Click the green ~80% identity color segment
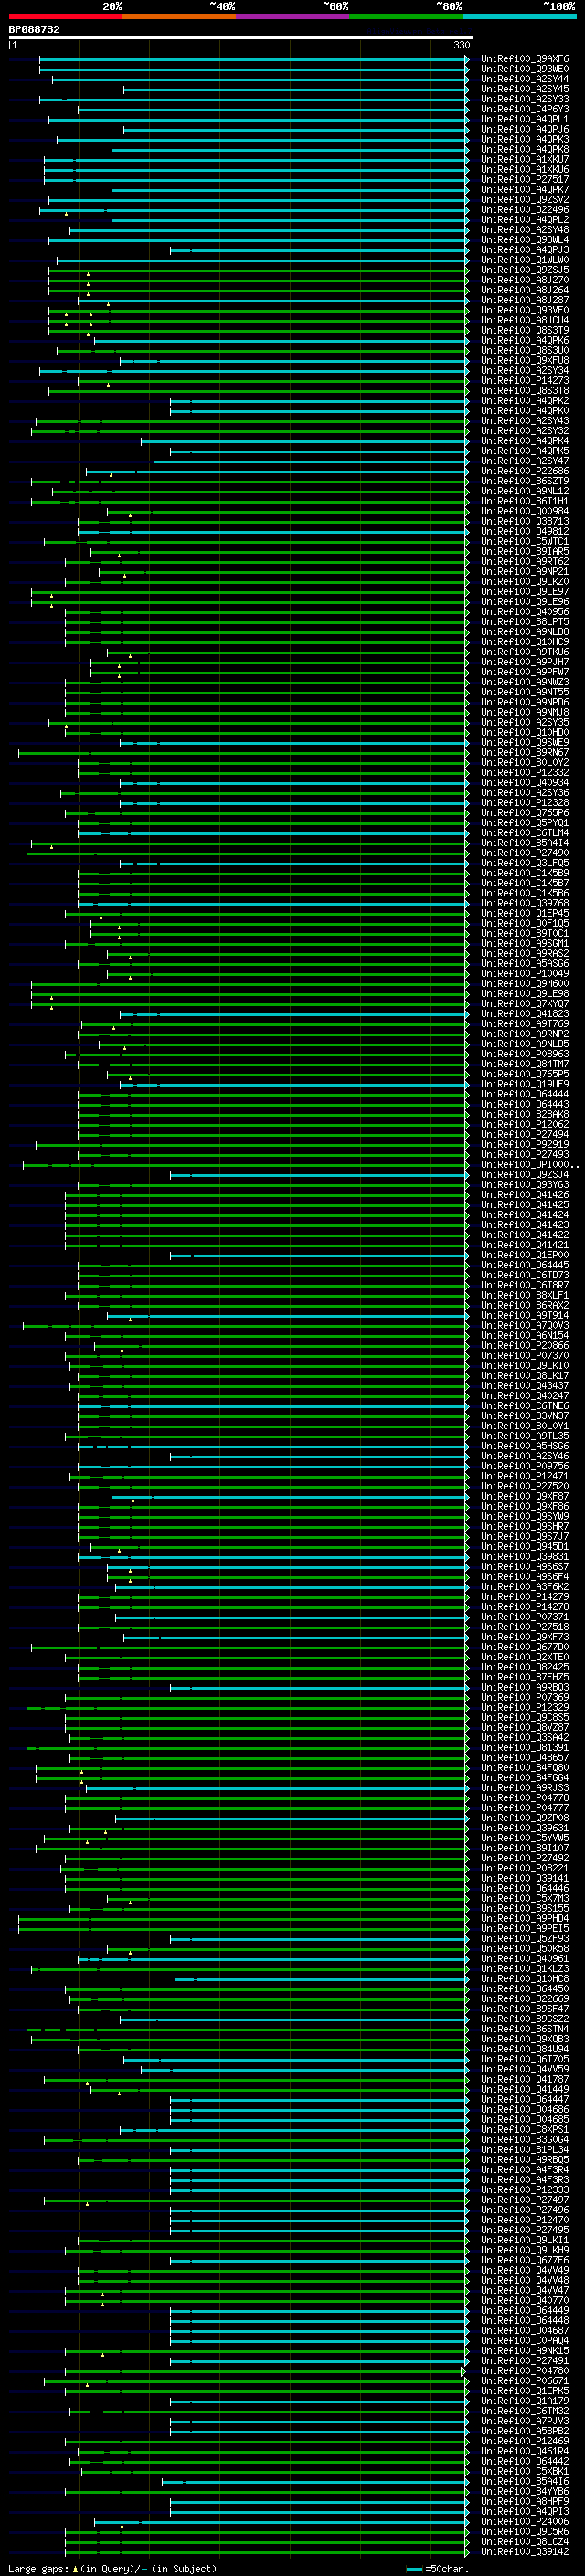Viewport: 585px width, 2576px height. [x=406, y=16]
